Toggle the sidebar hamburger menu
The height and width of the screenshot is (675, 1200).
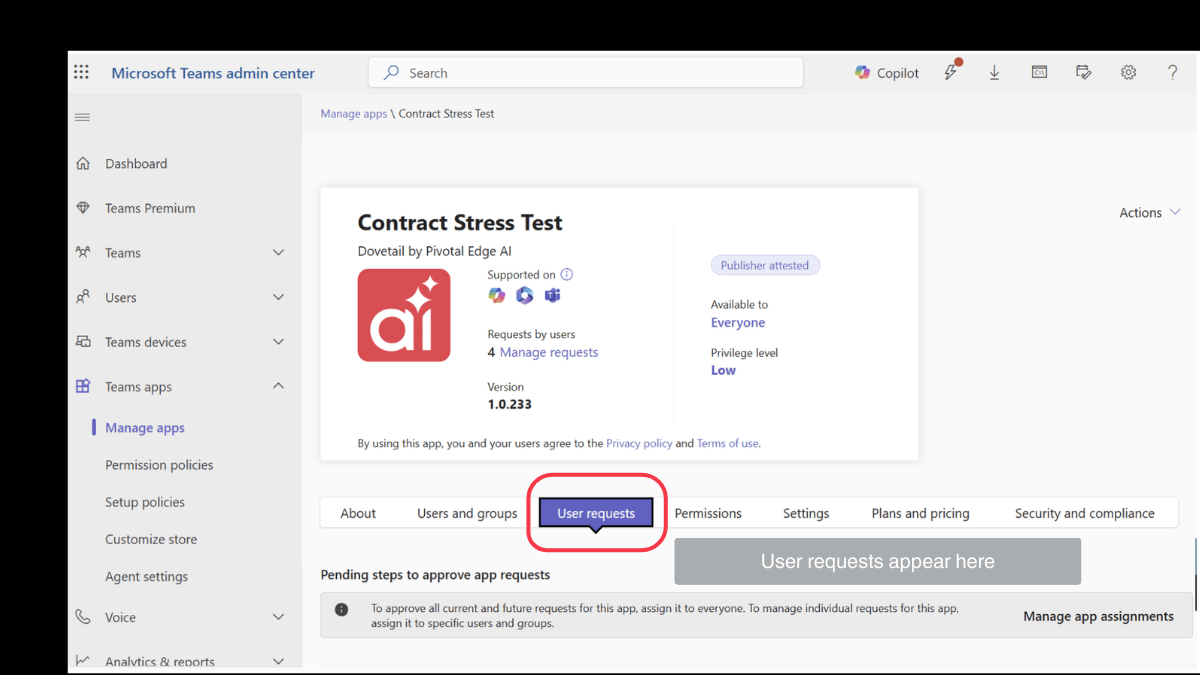pos(82,116)
